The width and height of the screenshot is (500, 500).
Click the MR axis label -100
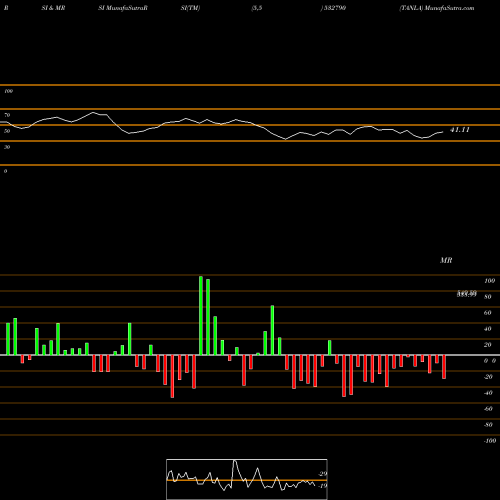[489, 441]
